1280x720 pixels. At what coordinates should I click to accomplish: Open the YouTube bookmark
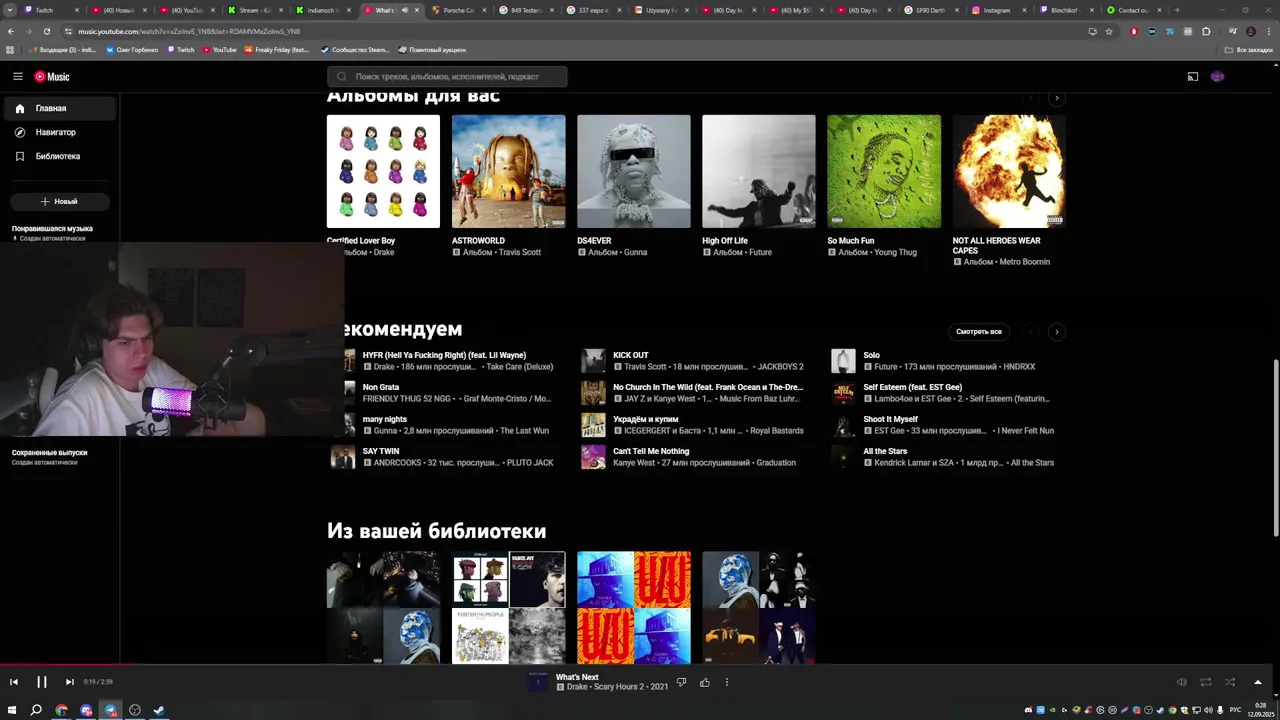(219, 50)
